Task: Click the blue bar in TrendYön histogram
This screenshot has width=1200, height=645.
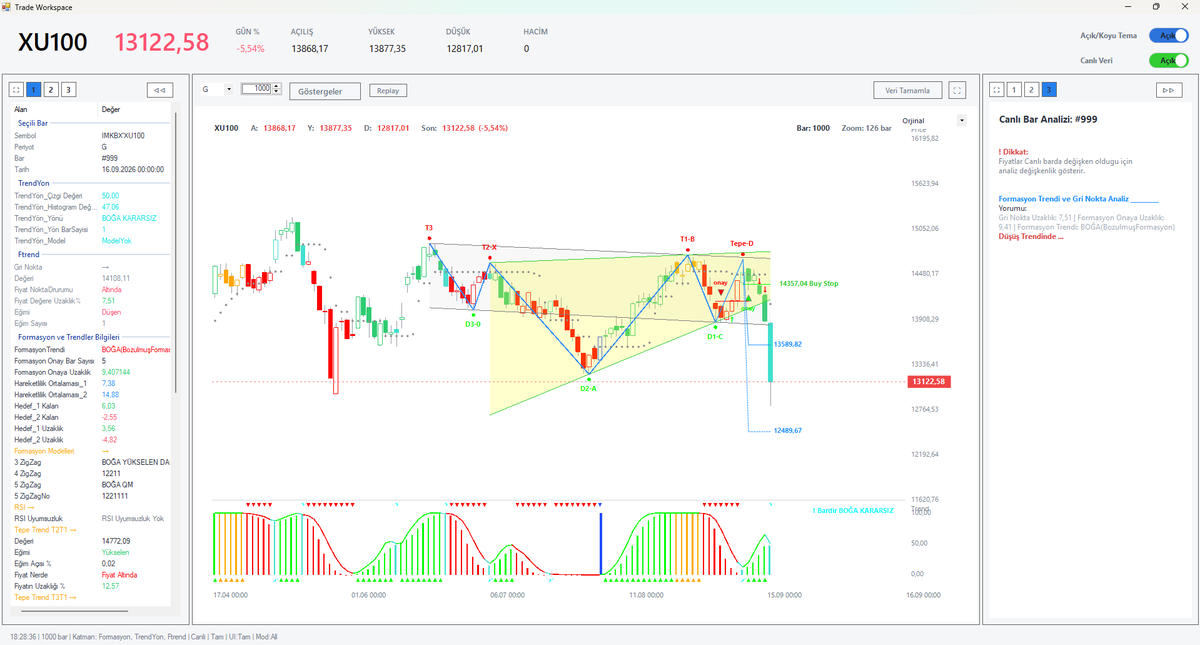Action: [601, 544]
